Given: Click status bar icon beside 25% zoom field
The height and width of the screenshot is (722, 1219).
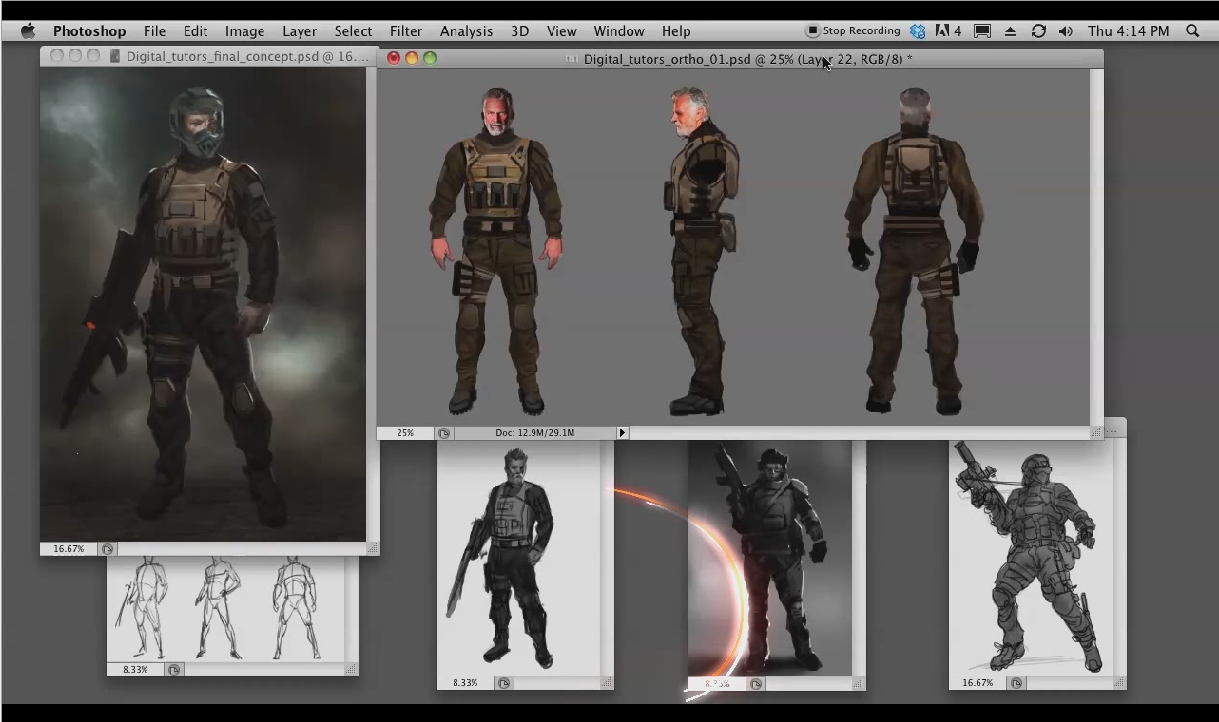Looking at the screenshot, I should (444, 433).
